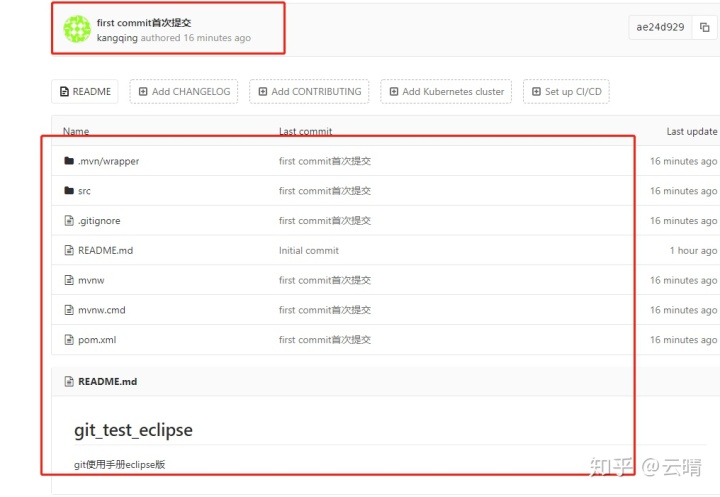Viewport: 720px width, 497px height.
Task: Click the Last update column header
Action: [x=692, y=131]
